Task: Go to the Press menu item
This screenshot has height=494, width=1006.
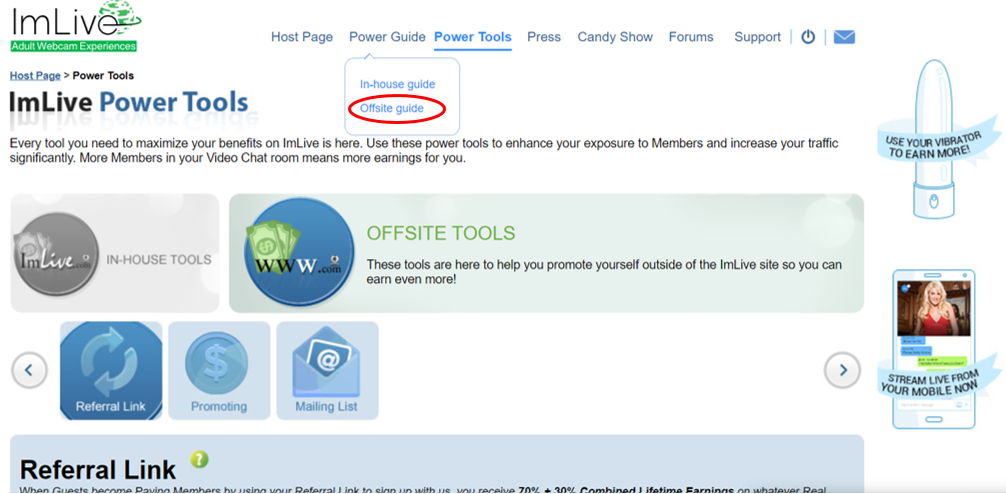Action: pyautogui.click(x=544, y=37)
